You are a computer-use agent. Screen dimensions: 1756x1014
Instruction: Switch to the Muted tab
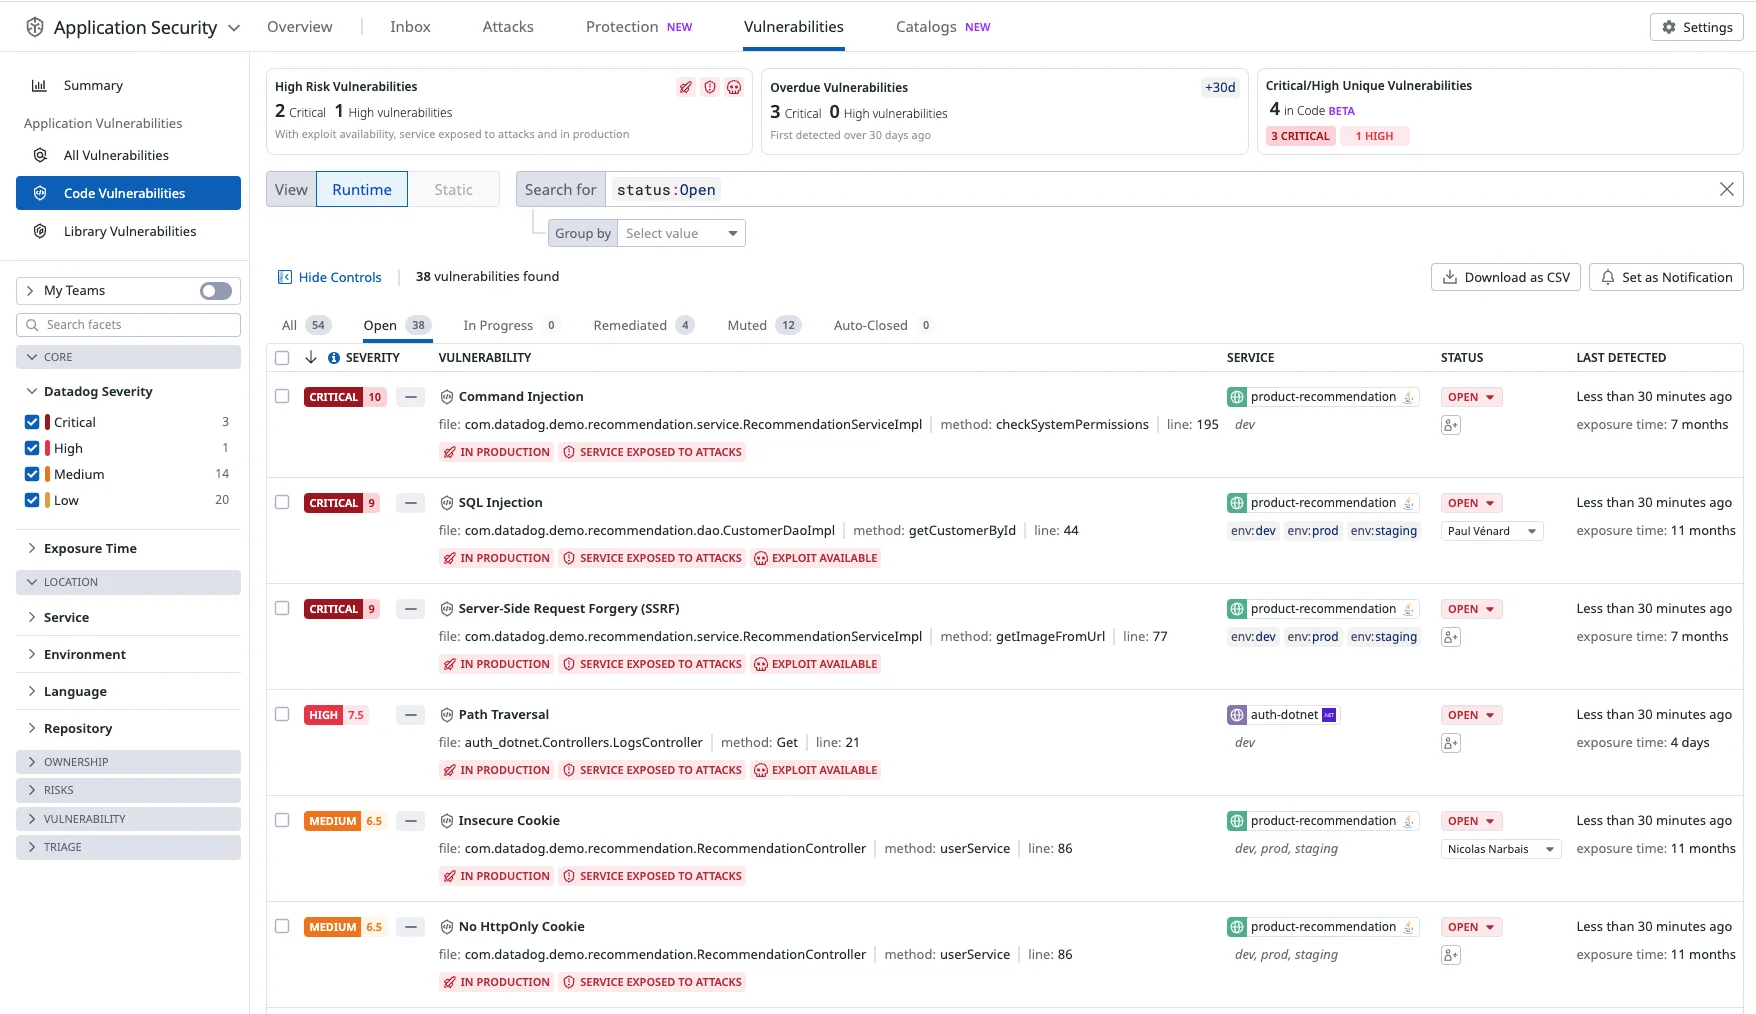(747, 325)
